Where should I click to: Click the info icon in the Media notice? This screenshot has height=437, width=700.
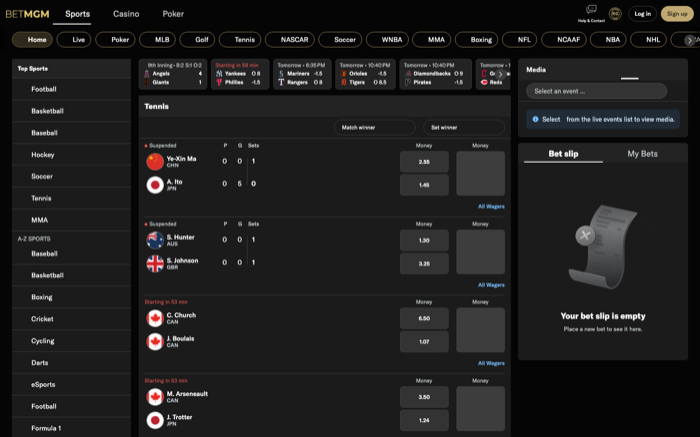click(x=535, y=119)
